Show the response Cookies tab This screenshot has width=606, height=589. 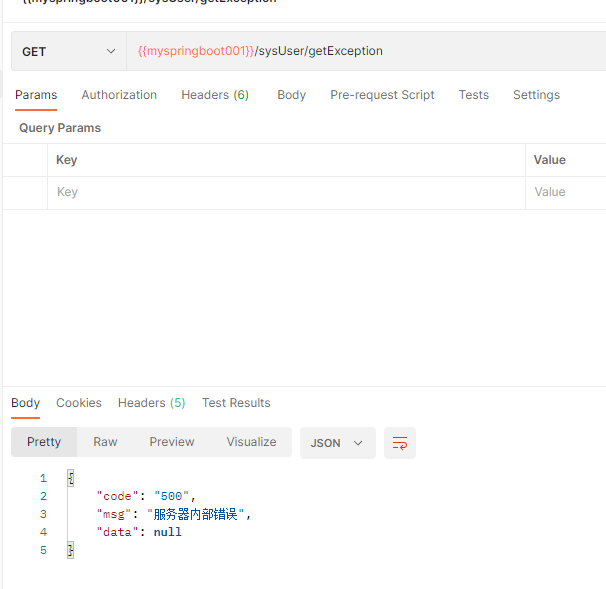coord(79,403)
